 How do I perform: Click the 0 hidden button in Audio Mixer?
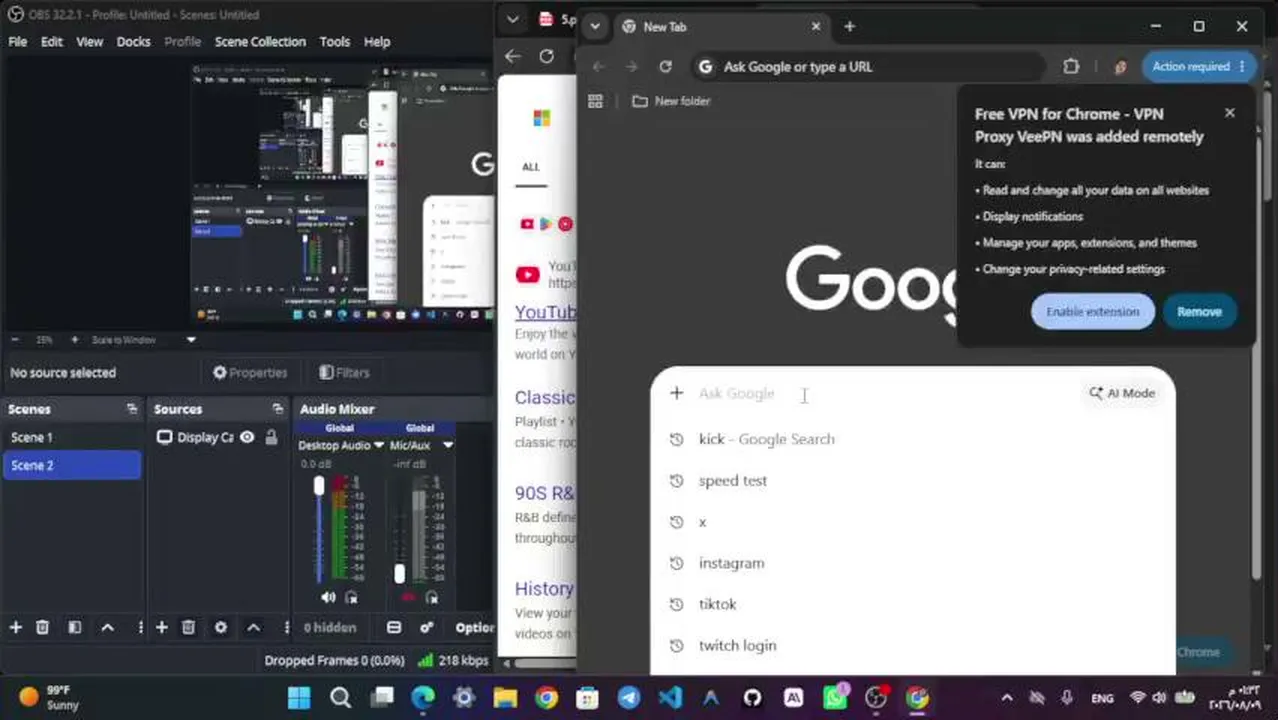click(x=330, y=628)
